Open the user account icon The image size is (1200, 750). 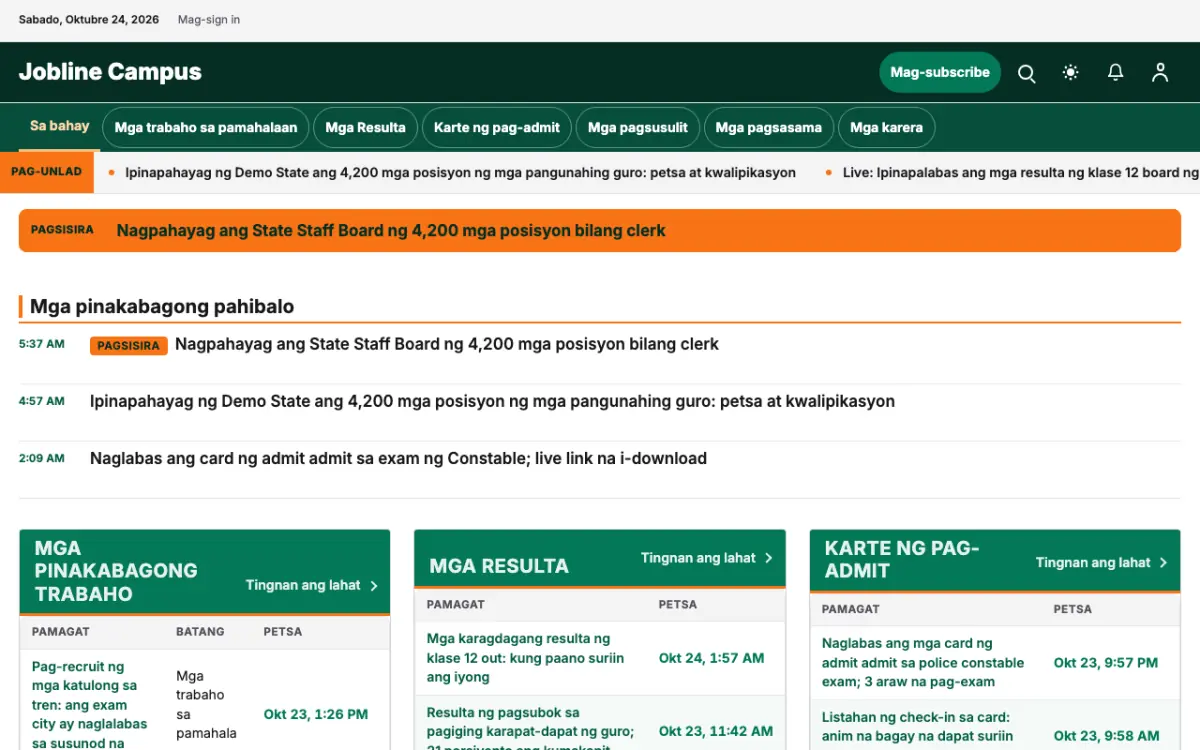1160,73
